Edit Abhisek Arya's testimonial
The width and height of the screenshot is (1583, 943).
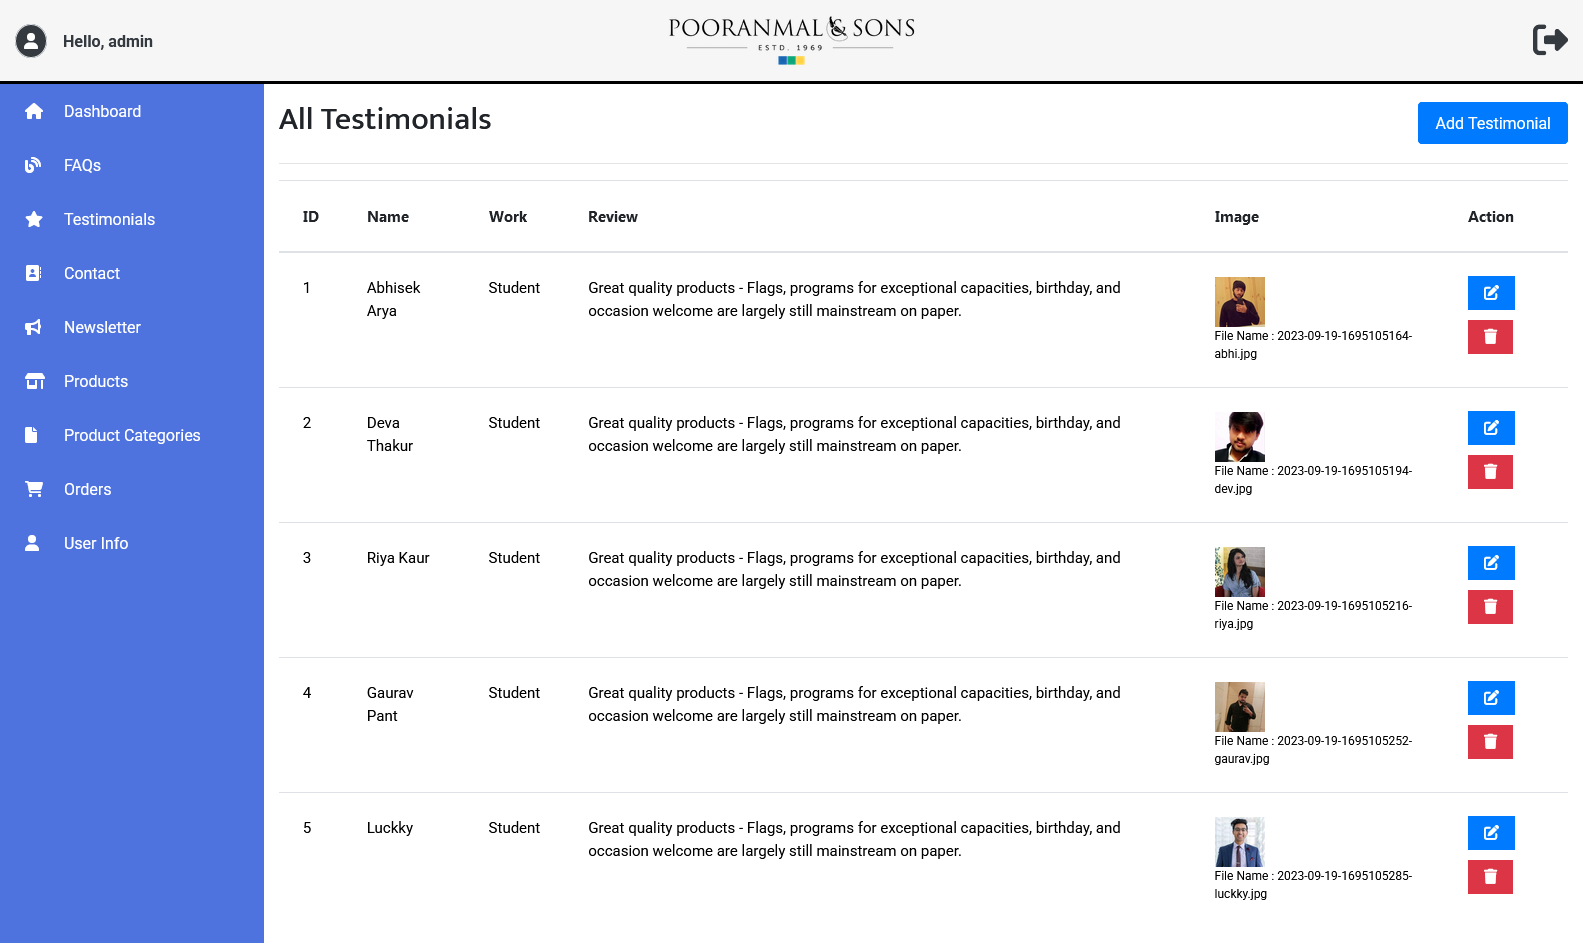tap(1490, 293)
